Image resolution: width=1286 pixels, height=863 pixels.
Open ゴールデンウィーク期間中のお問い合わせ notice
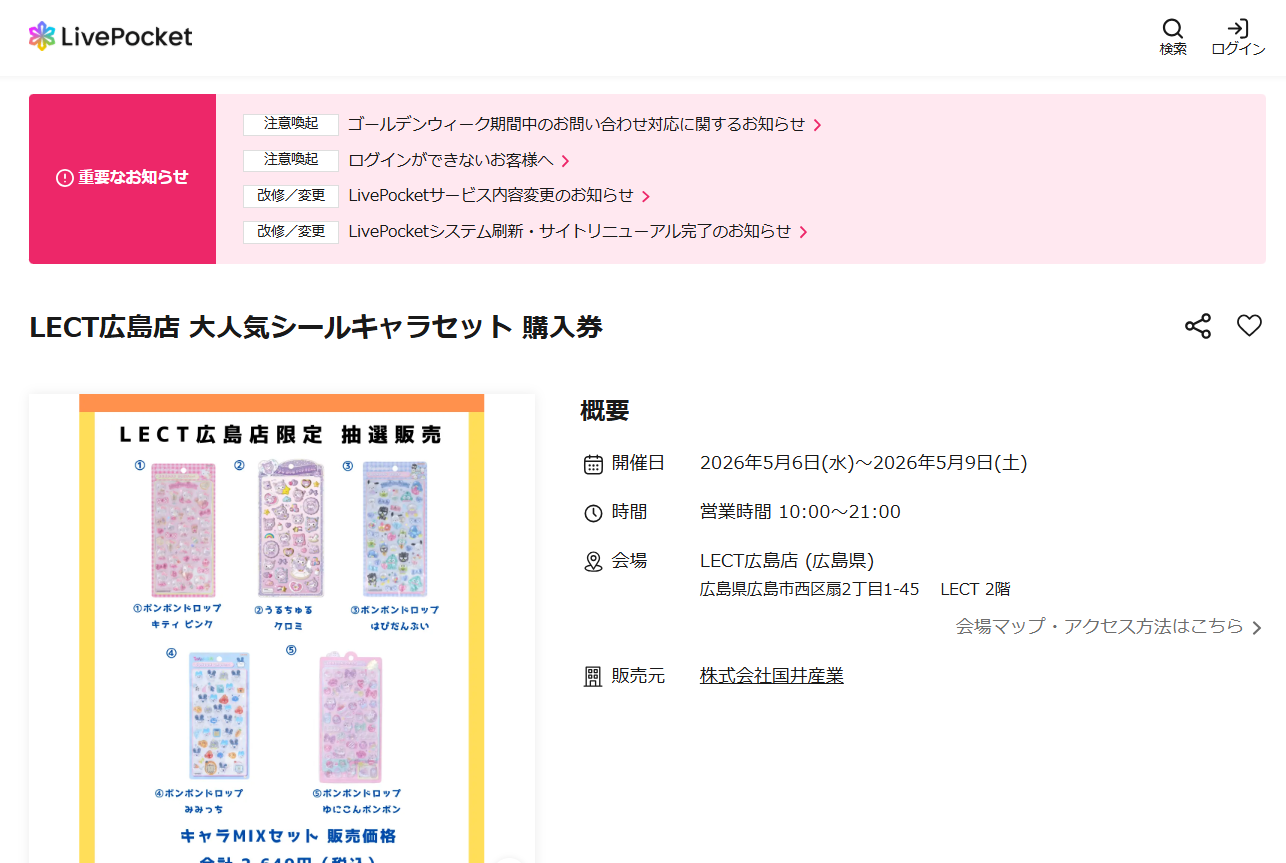tap(576, 124)
